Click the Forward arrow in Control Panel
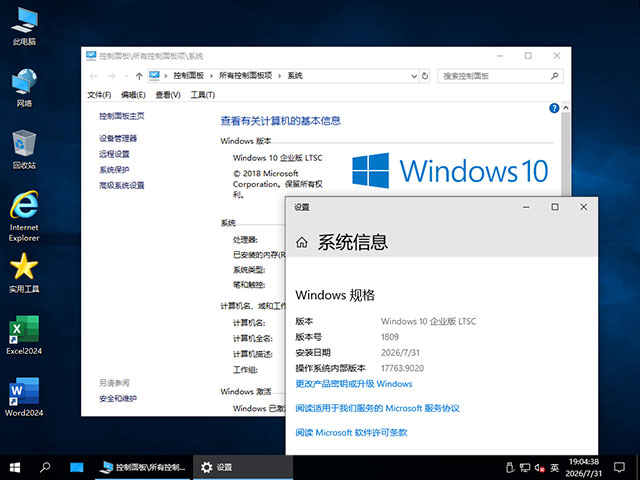The width and height of the screenshot is (640, 480). point(111,76)
